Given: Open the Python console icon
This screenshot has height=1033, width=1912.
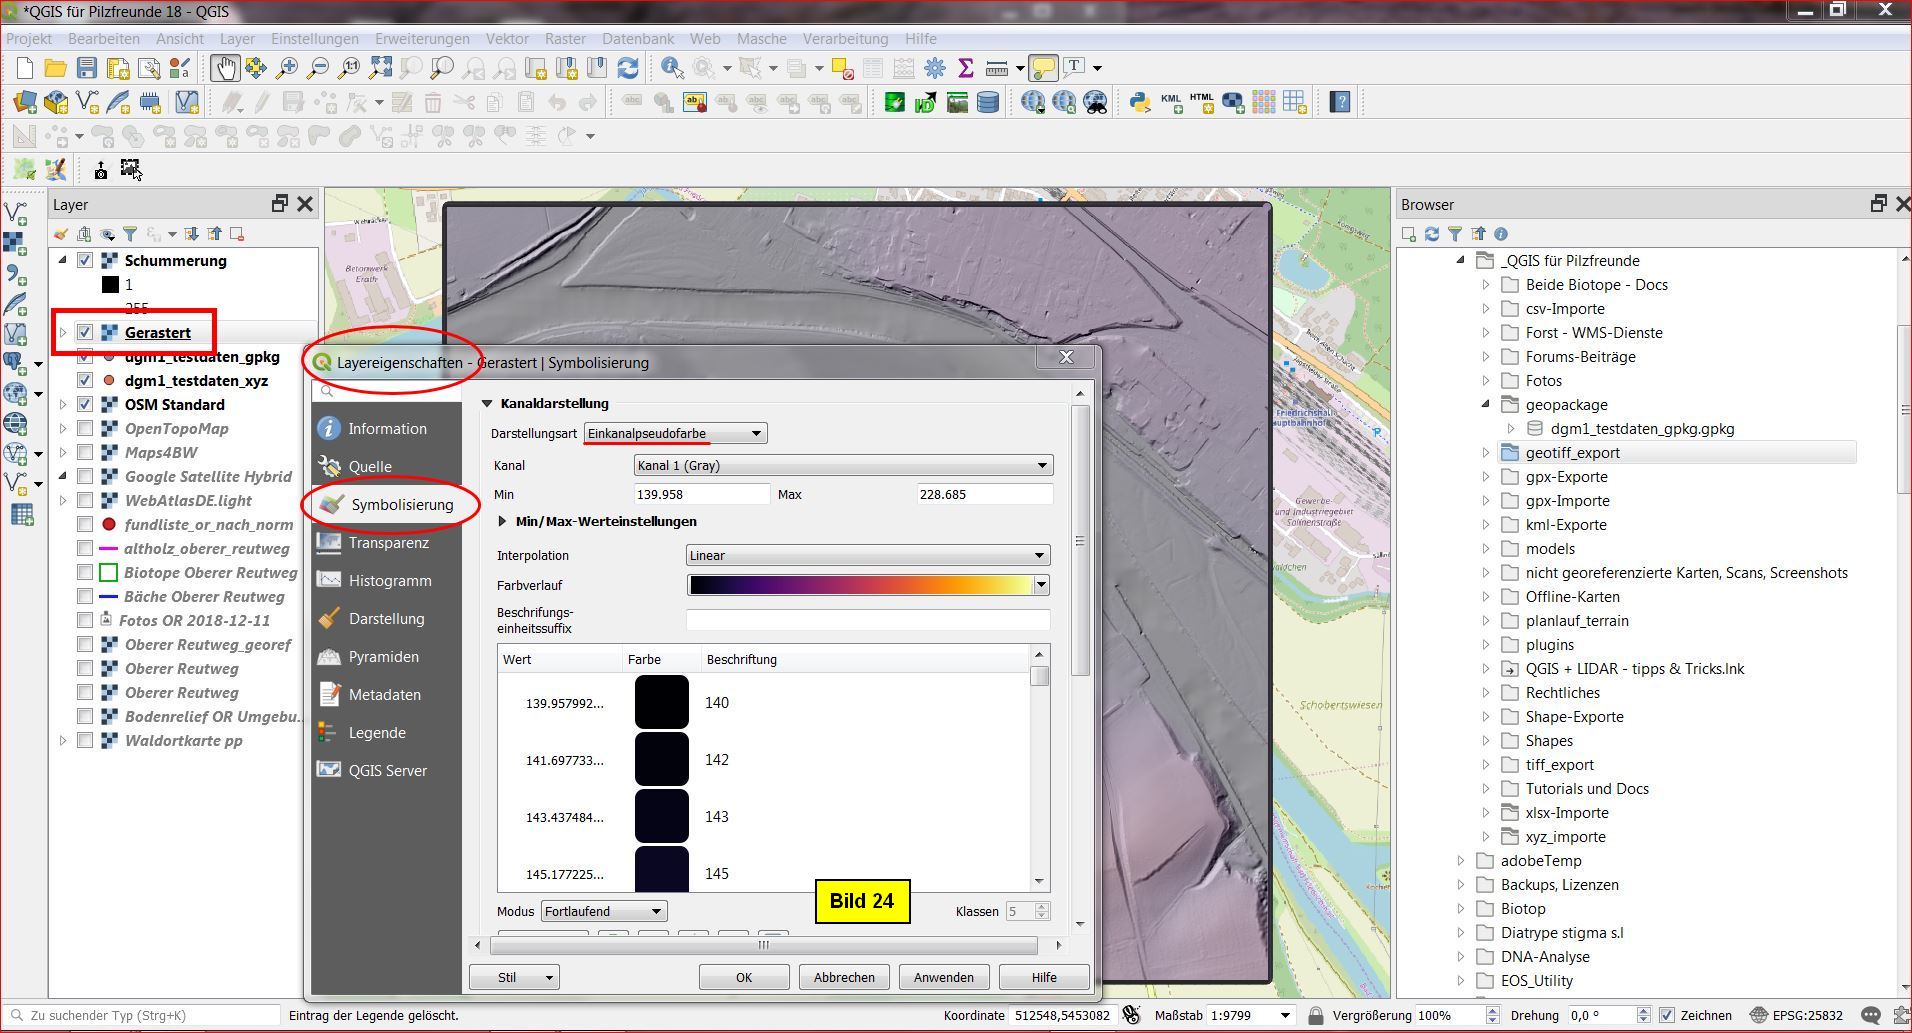Looking at the screenshot, I should 1139,102.
